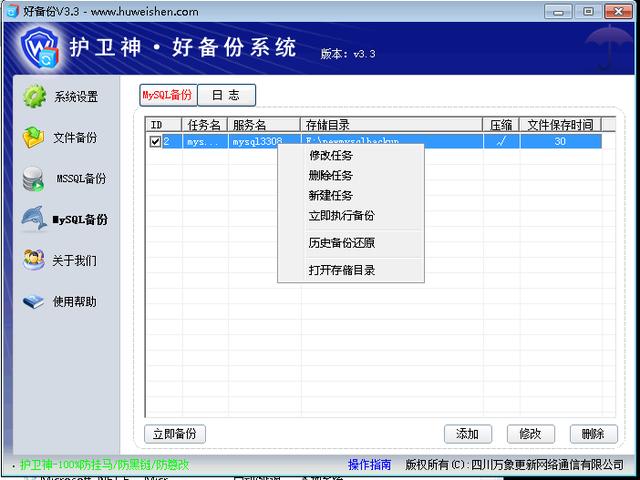This screenshot has height=480, width=640.
Task: Click the green 护卫神 anti-tamper link
Action: (x=104, y=464)
